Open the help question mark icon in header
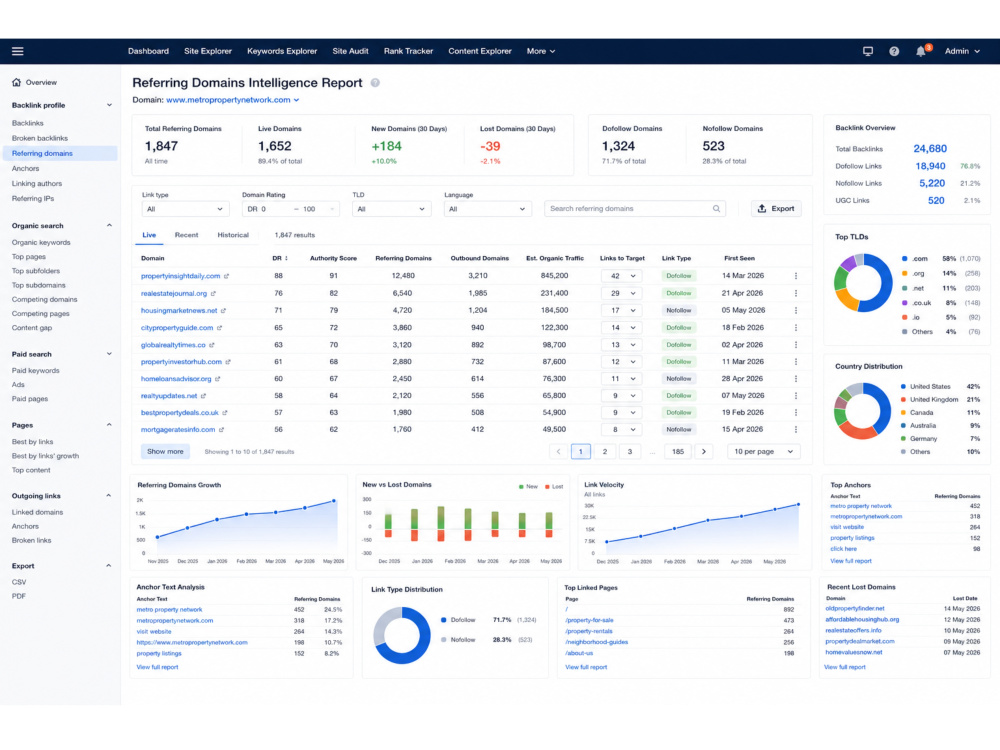 click(894, 51)
